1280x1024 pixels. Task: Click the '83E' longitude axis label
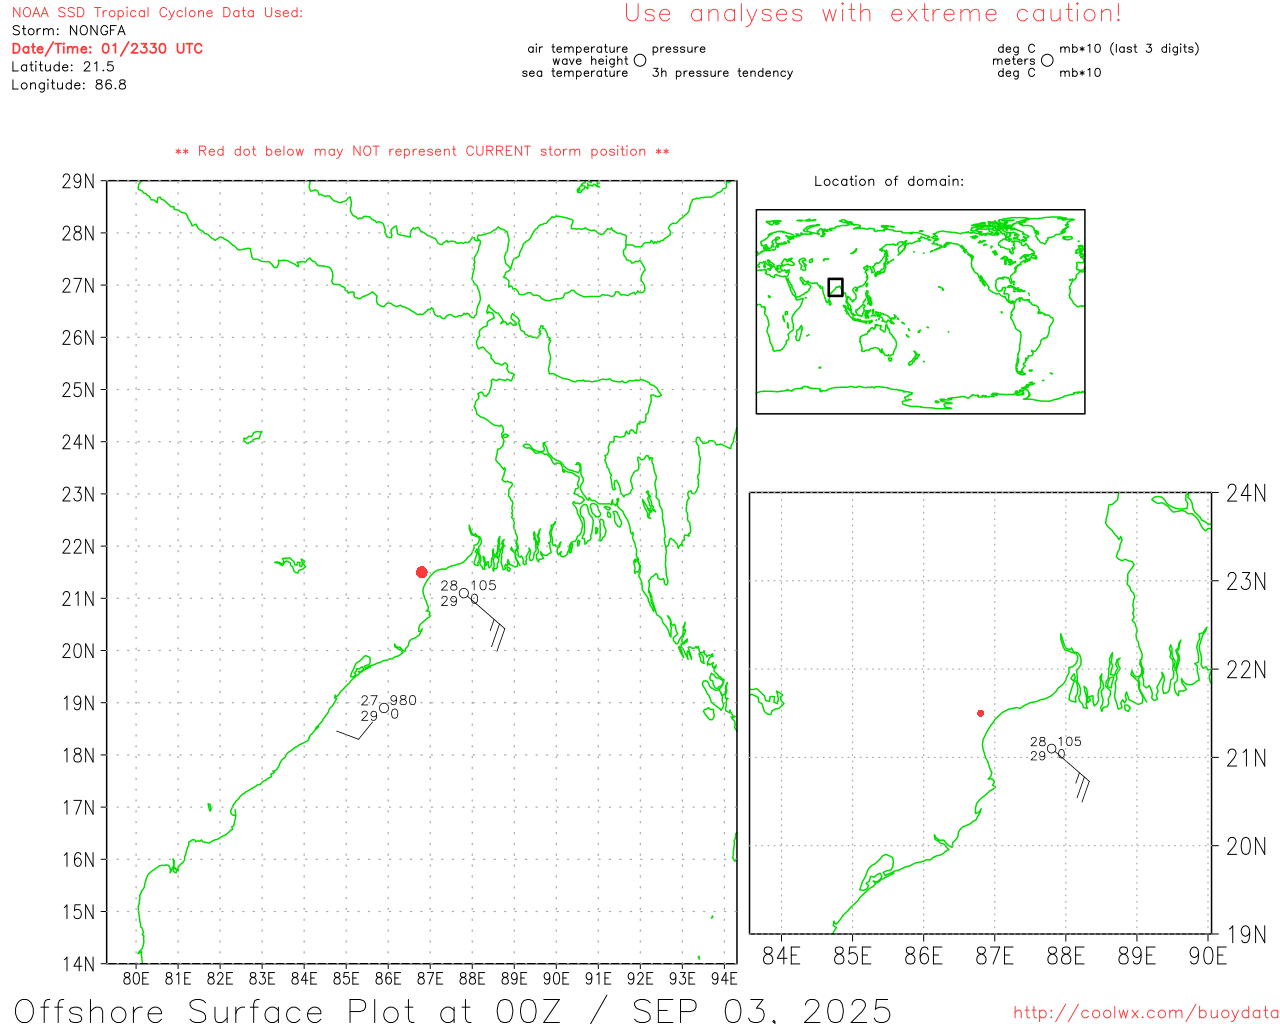coord(262,978)
